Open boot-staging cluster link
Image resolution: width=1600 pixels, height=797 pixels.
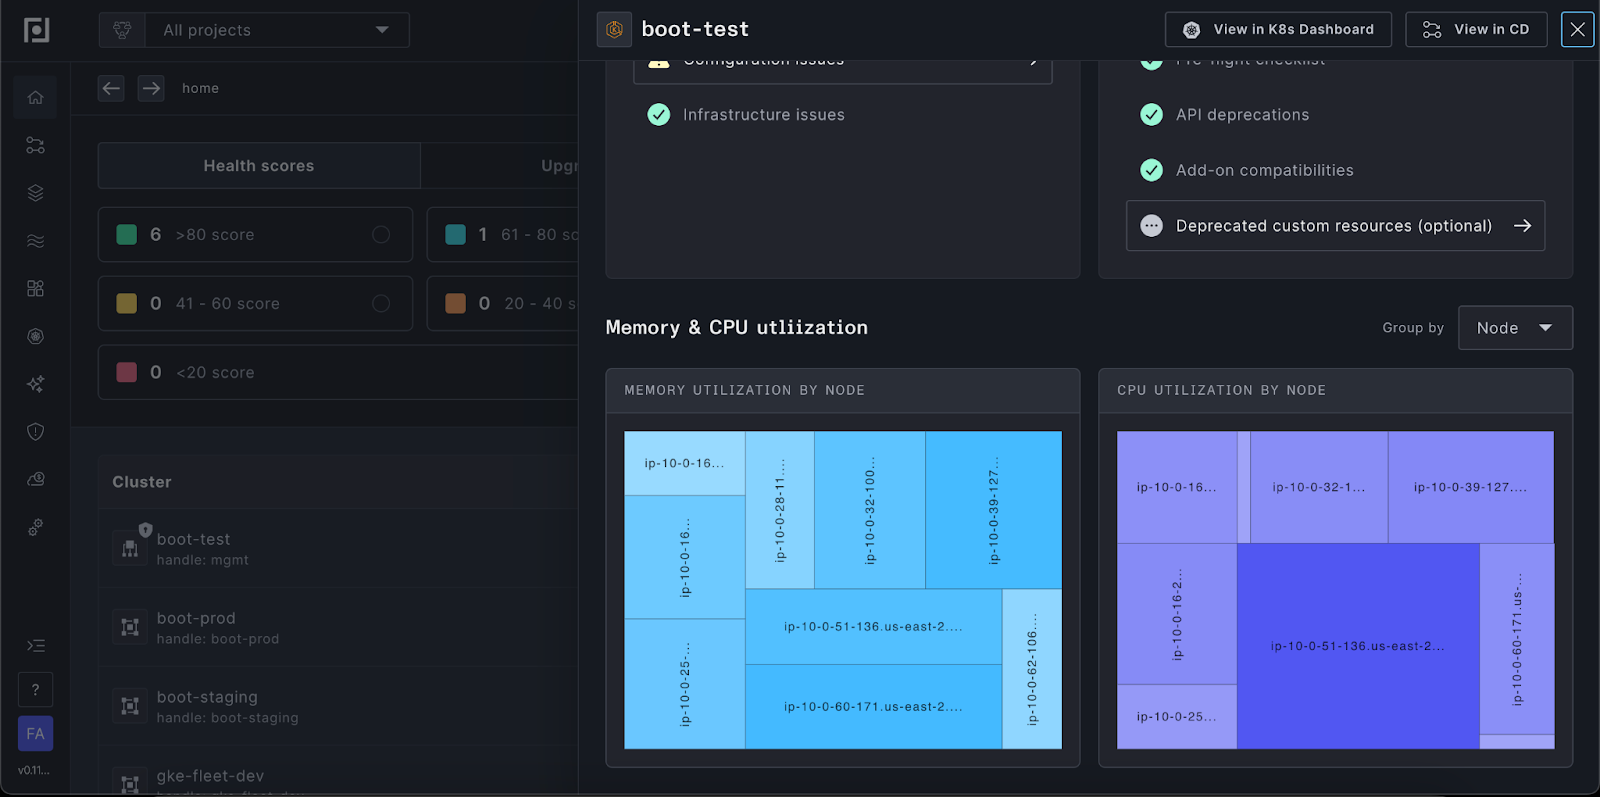pos(207,697)
